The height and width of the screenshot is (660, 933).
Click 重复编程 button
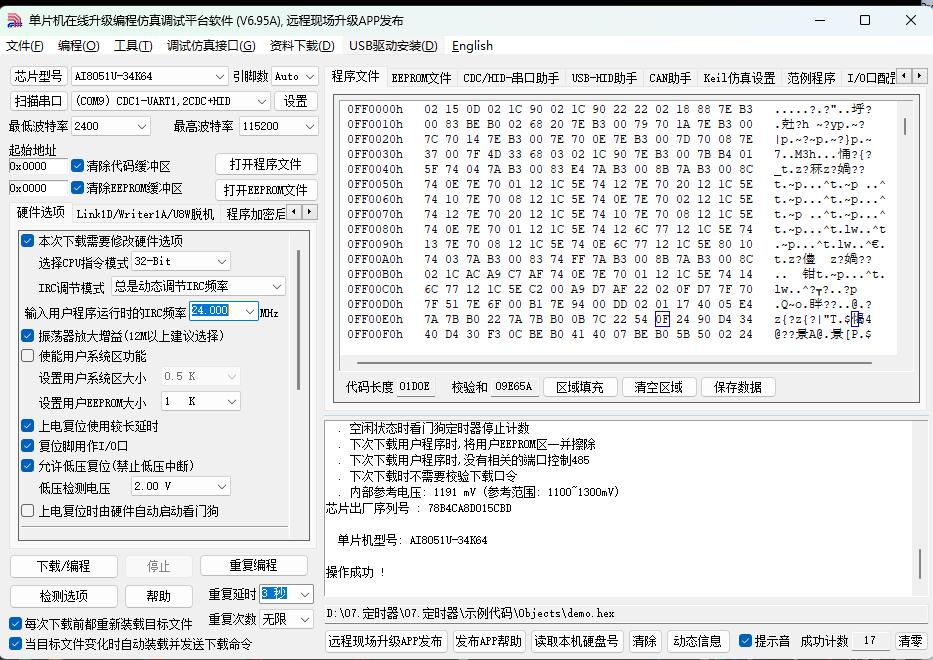(253, 565)
